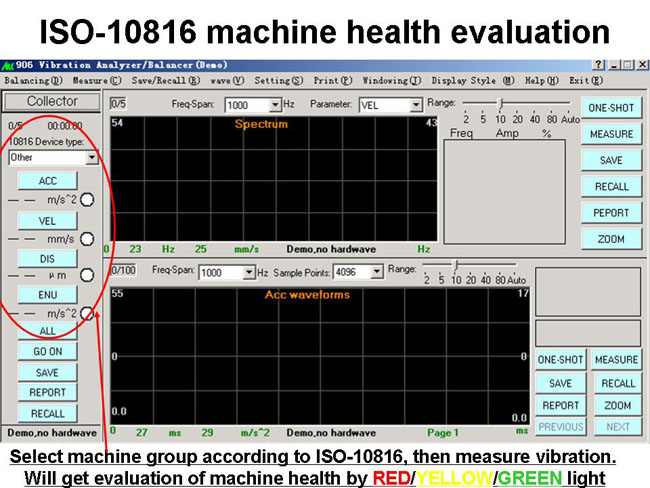Click the app icon in the title bar
Image resolution: width=650 pixels, height=488 pixels.
tap(8, 65)
